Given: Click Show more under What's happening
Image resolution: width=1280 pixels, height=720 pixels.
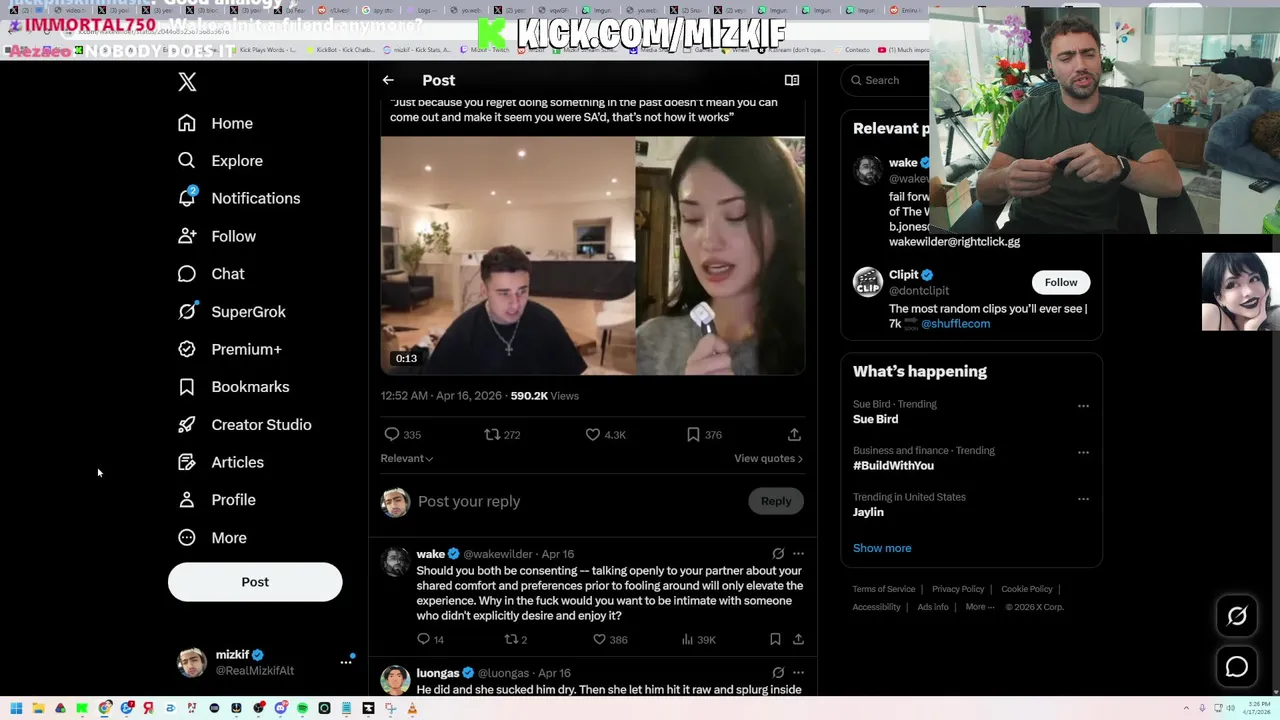Looking at the screenshot, I should click(x=882, y=548).
